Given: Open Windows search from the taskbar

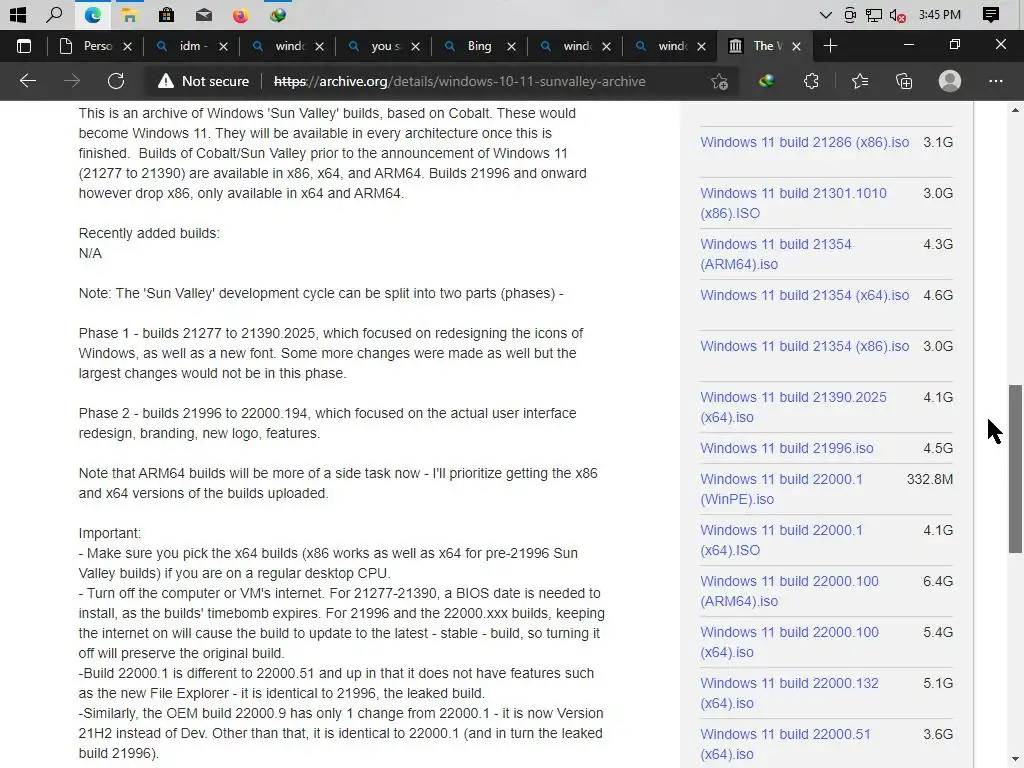Looking at the screenshot, I should coord(55,14).
